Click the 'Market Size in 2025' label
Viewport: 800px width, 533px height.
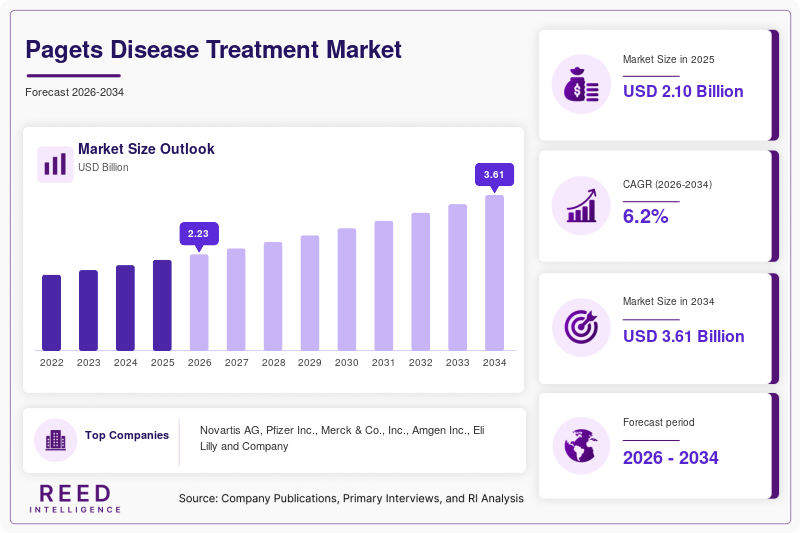point(668,60)
